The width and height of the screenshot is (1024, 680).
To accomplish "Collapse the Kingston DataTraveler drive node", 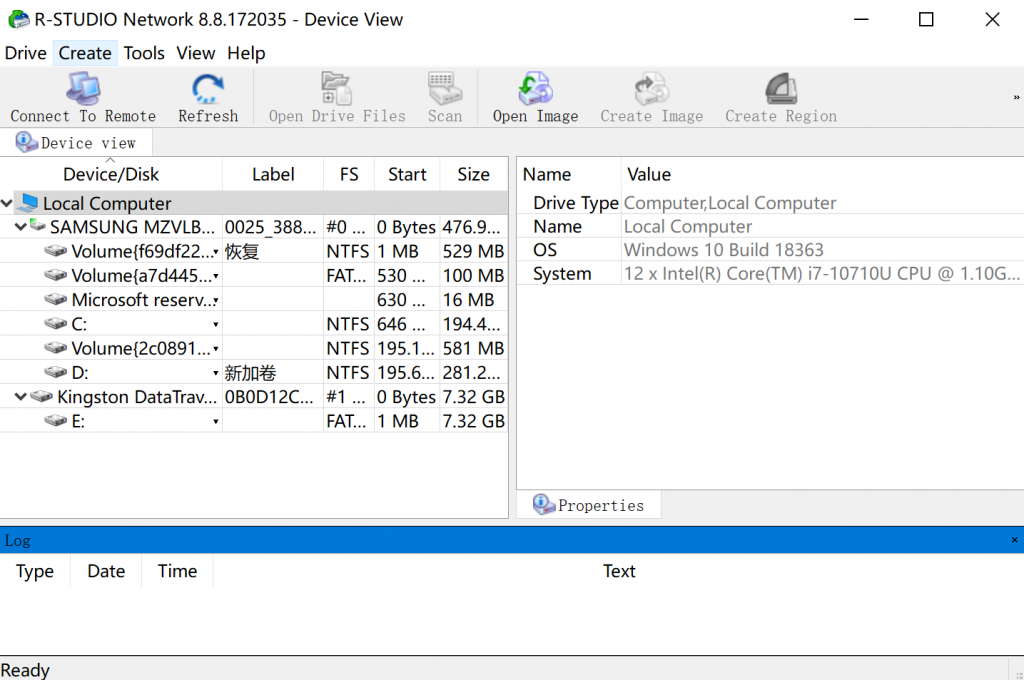I will 20,397.
